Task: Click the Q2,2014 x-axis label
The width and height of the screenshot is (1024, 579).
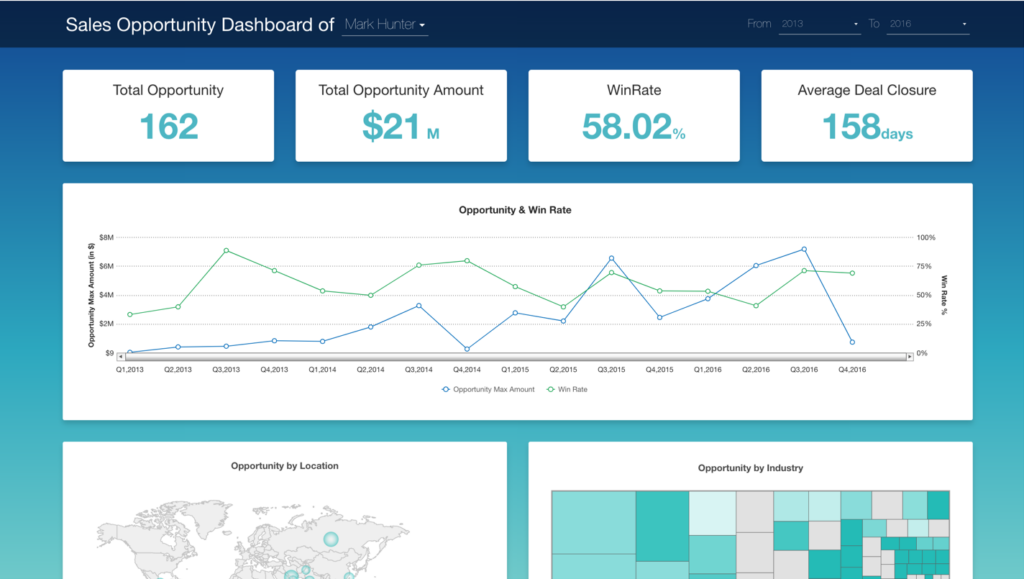Action: click(x=370, y=369)
